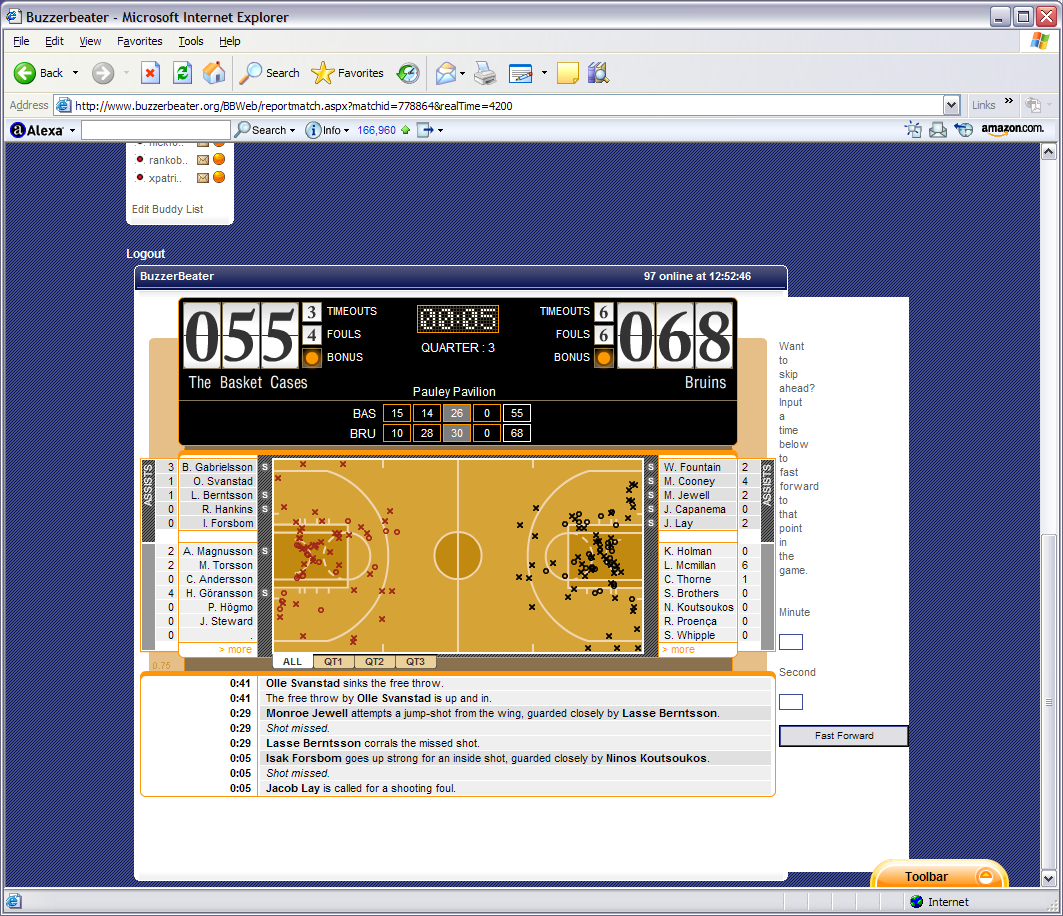Open the Favorites pane
Image resolution: width=1063 pixels, height=916 pixels.
point(348,73)
